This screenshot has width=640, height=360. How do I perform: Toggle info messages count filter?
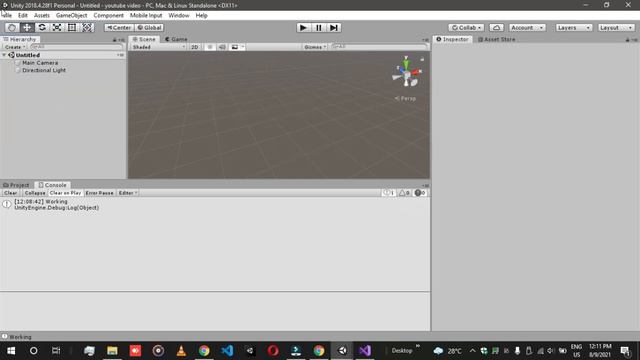389,193
